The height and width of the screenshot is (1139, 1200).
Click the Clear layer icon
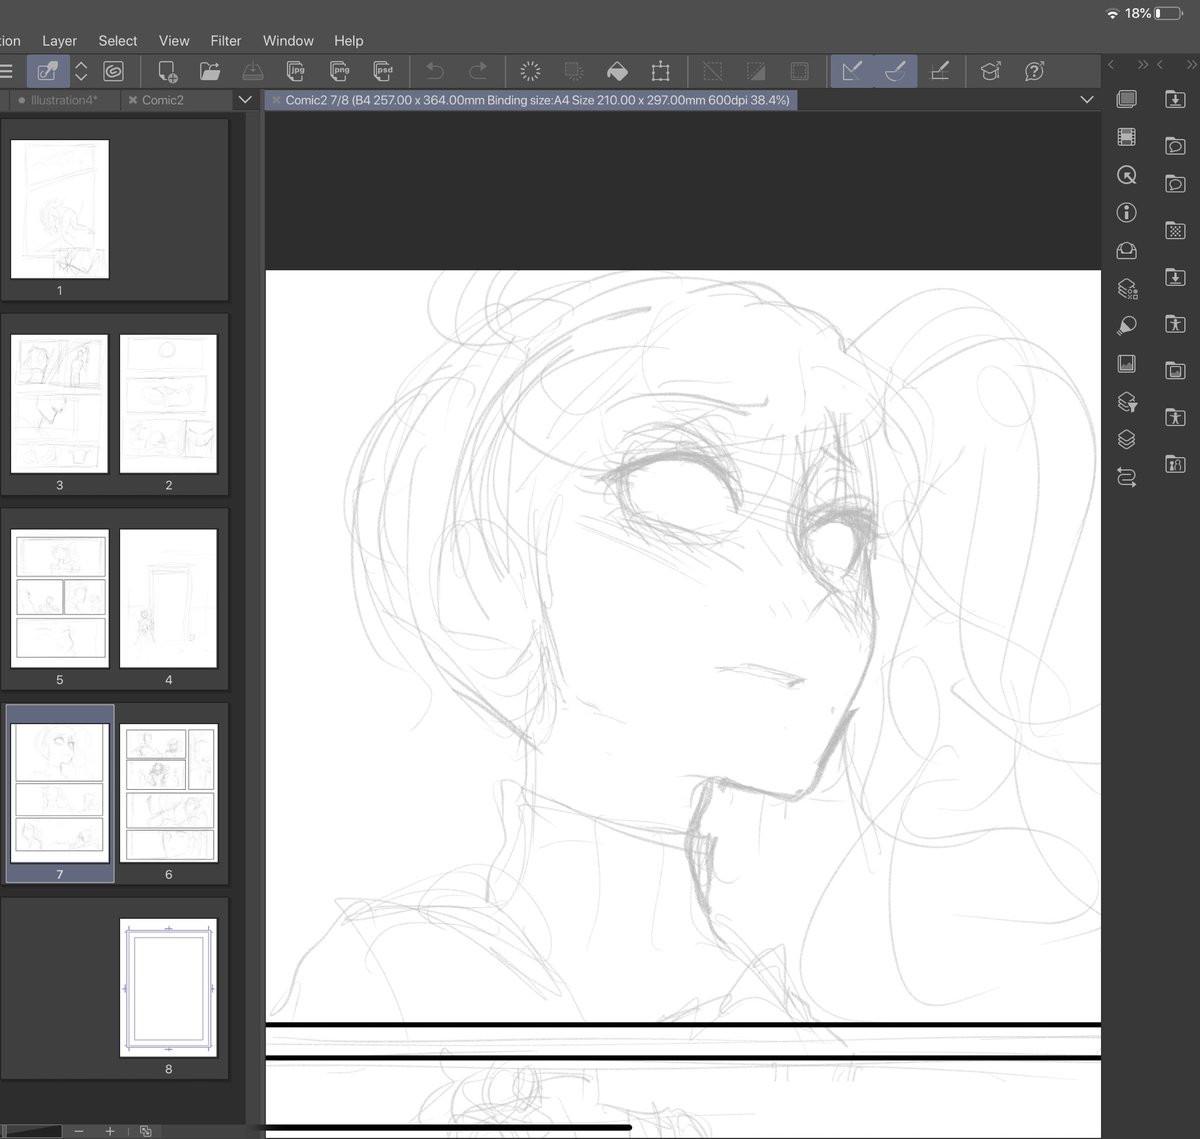[x=531, y=71]
